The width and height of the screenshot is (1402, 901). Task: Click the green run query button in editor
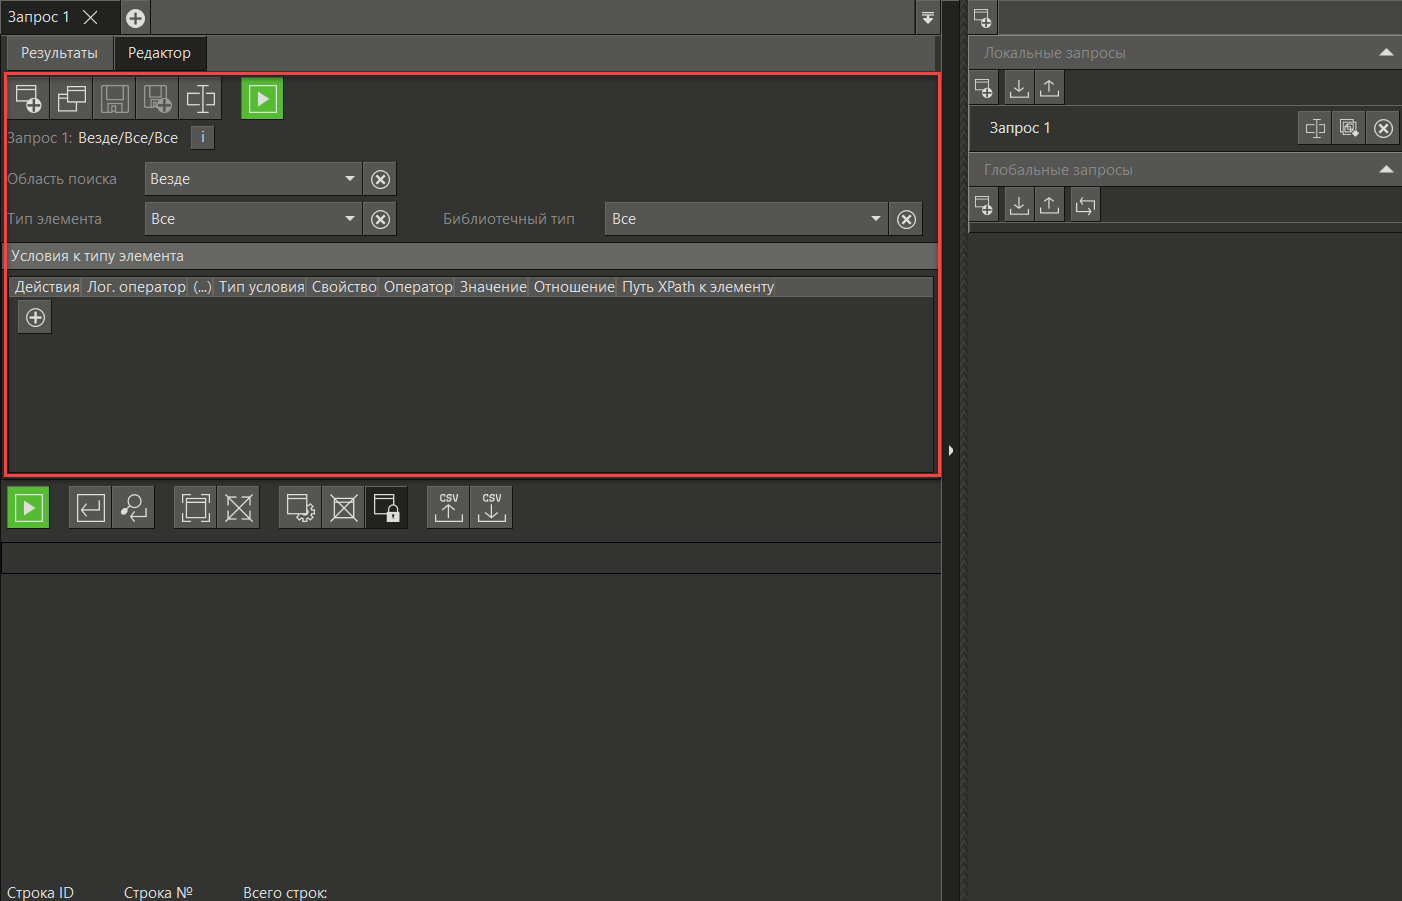coord(262,99)
